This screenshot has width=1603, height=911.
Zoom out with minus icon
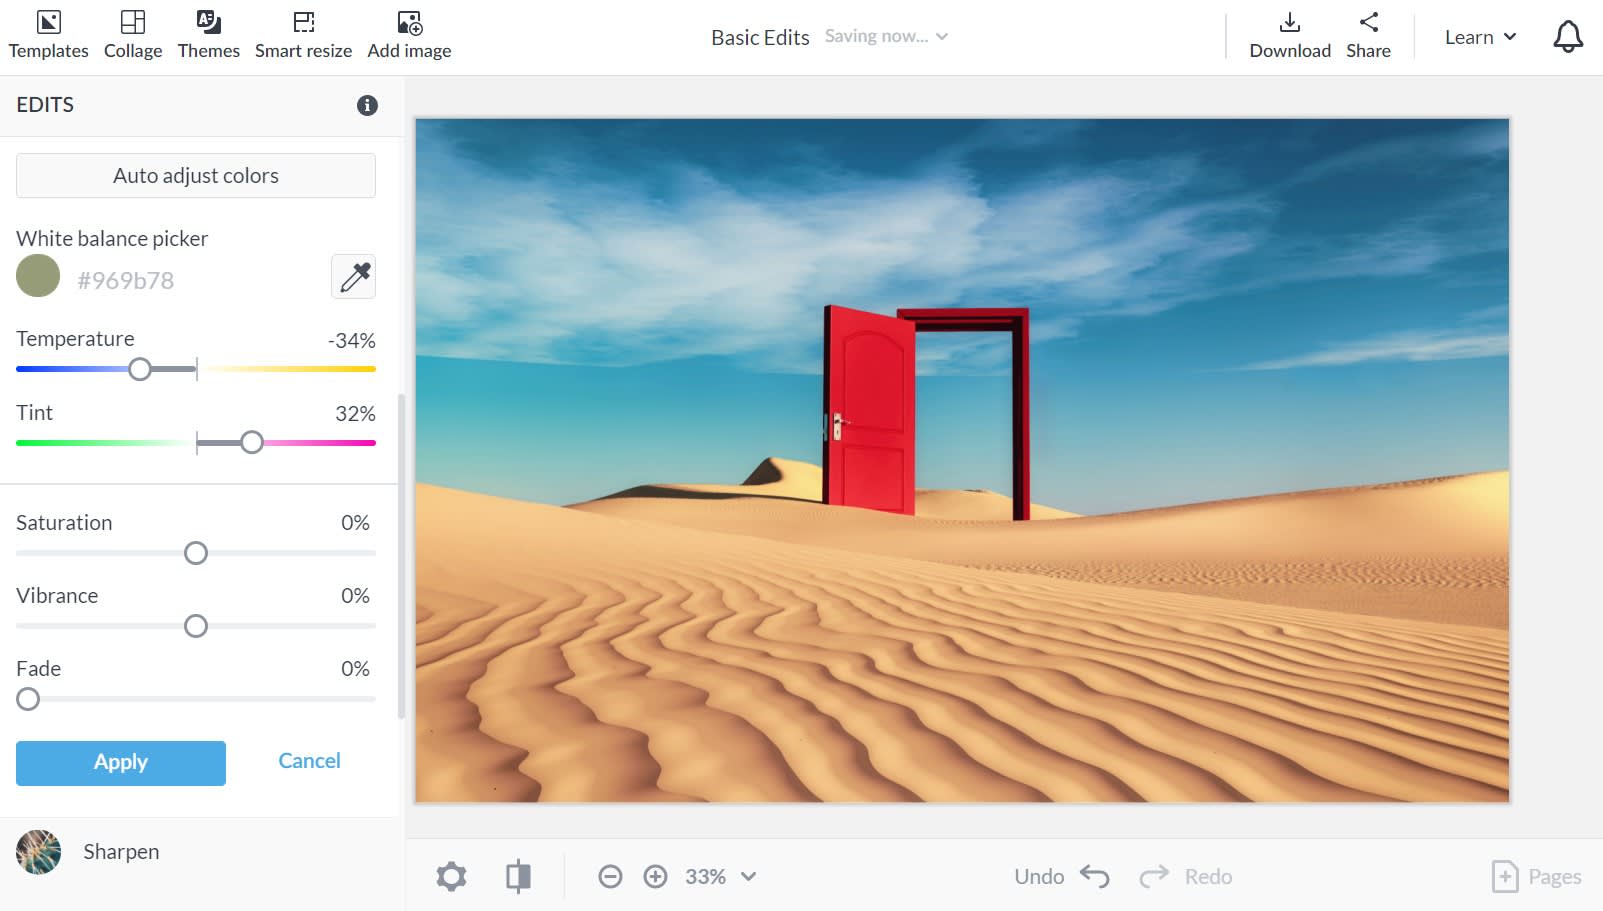point(610,877)
